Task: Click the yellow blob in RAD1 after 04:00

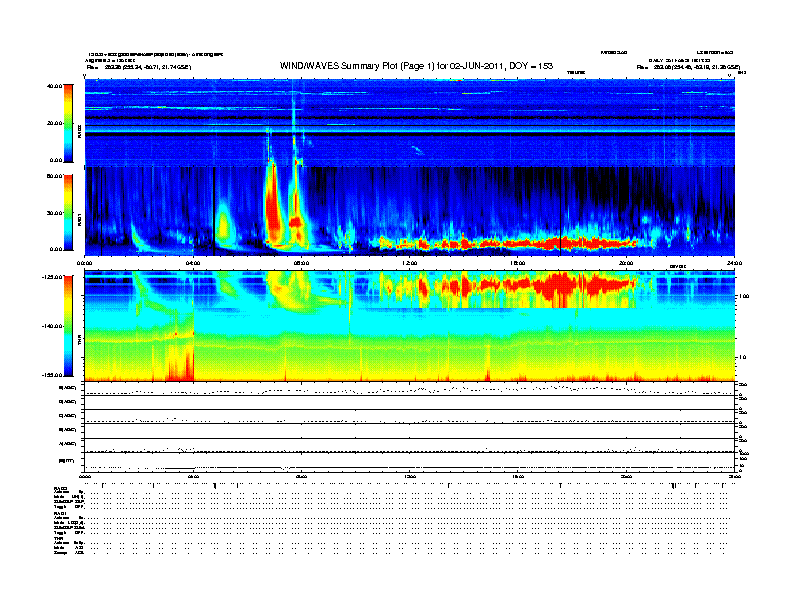Action: 223,225
